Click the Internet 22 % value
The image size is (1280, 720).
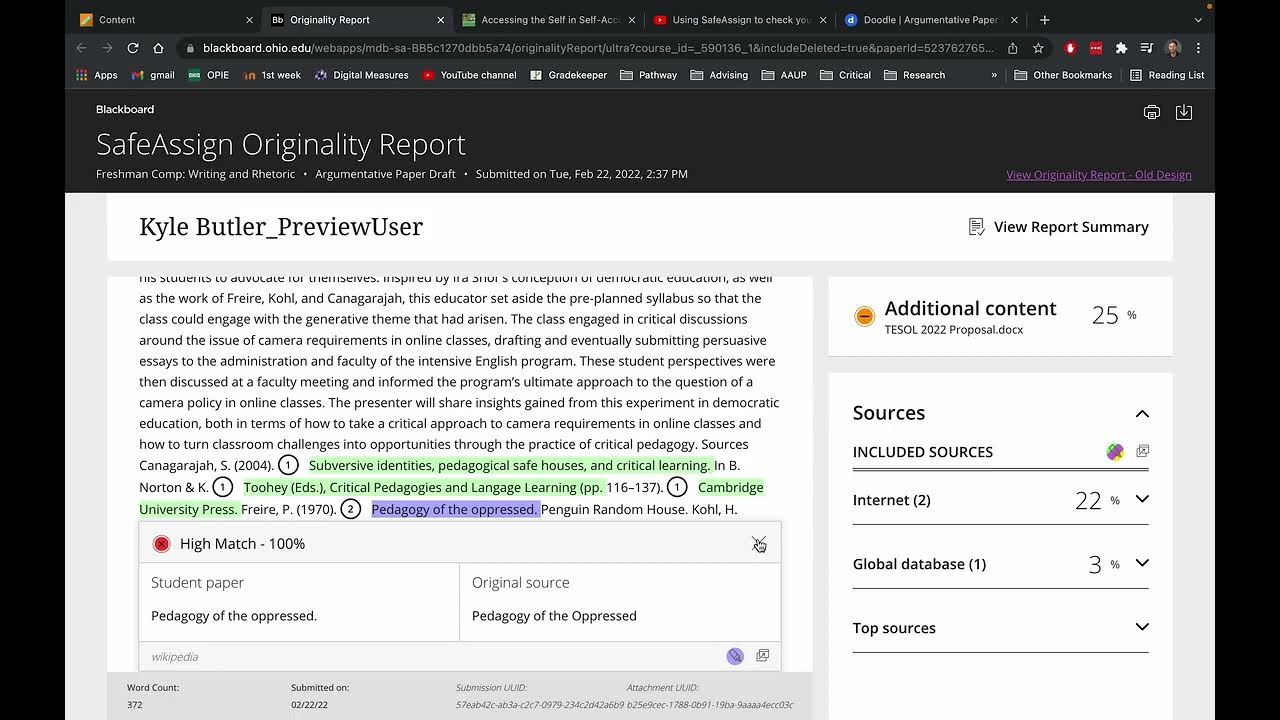click(x=1097, y=500)
